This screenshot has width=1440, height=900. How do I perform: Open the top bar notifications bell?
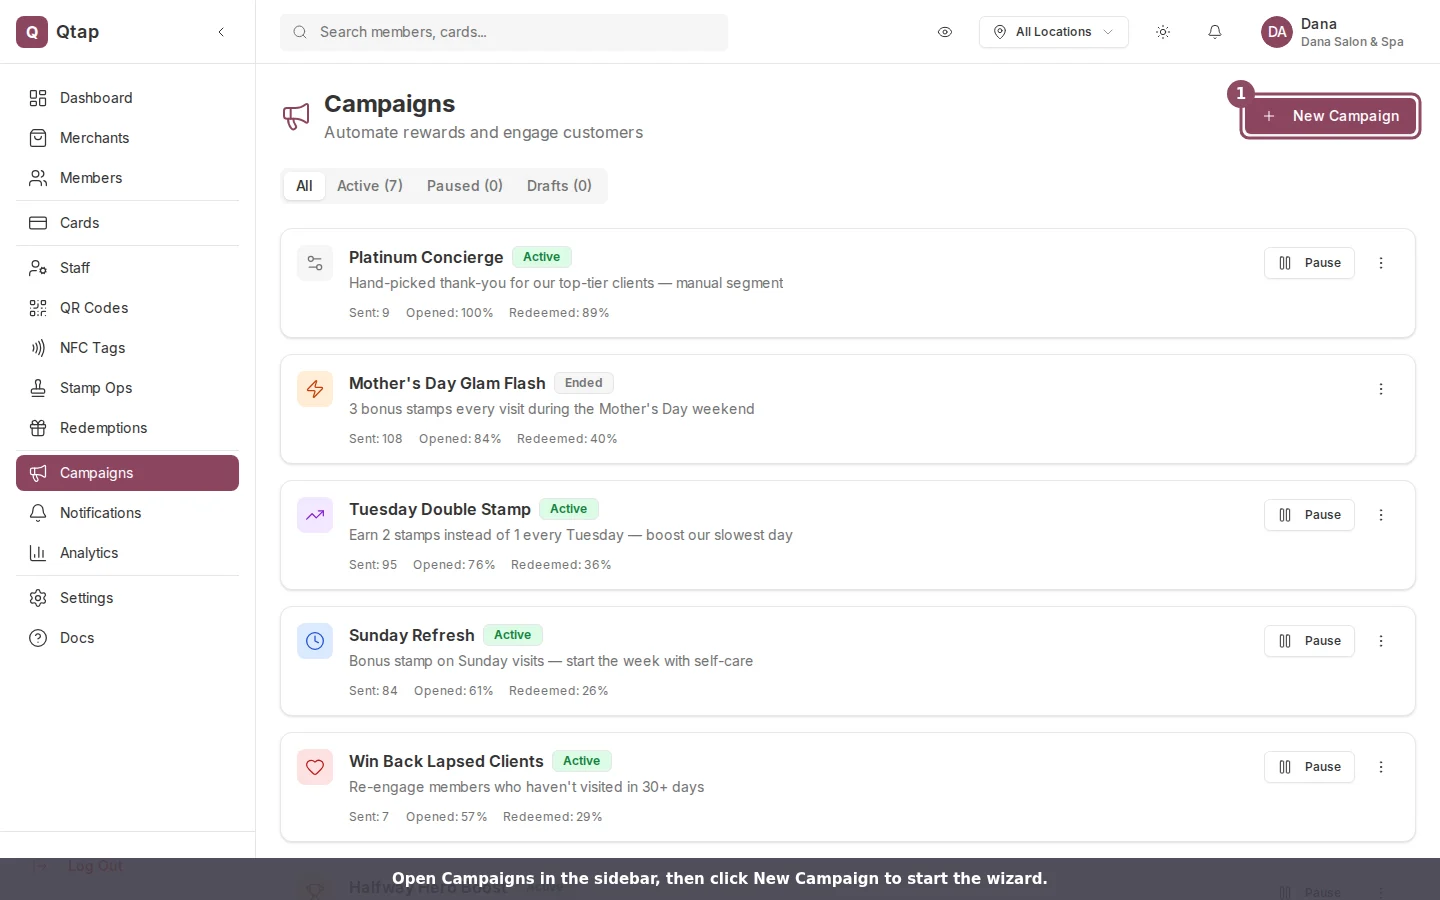1215,32
